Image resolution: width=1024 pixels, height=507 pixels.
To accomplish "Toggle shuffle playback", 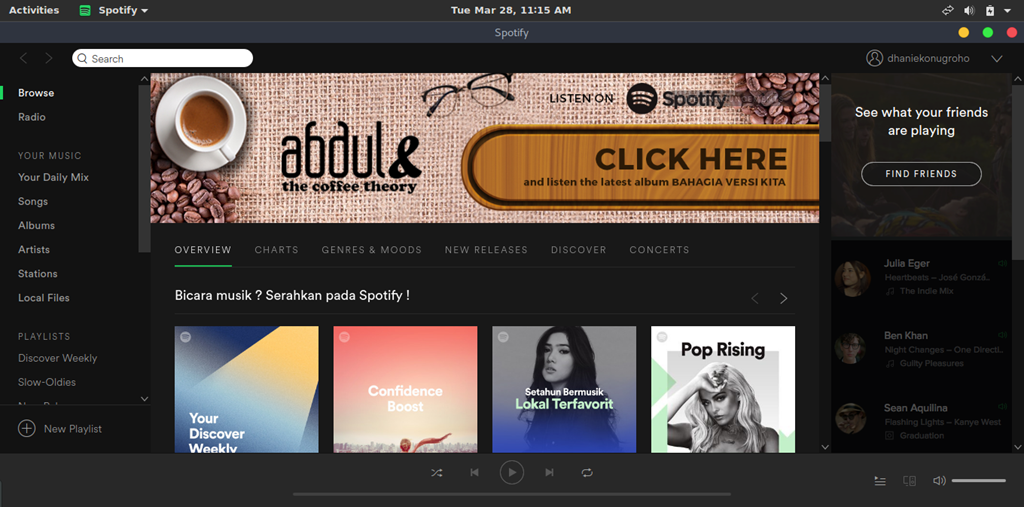I will click(x=436, y=472).
